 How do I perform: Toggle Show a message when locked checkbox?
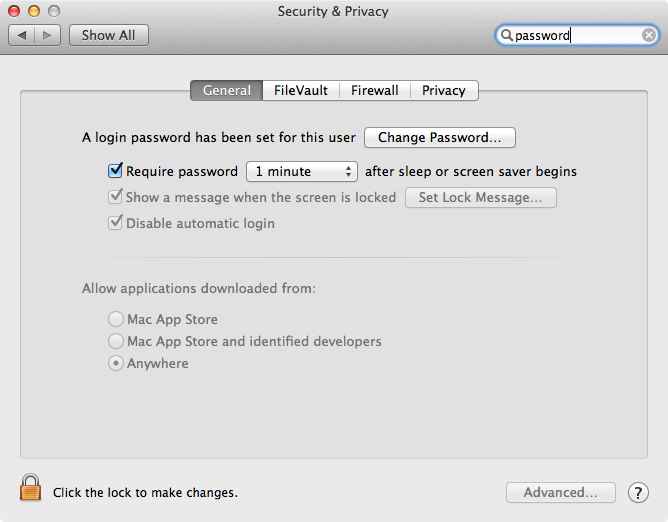coord(115,197)
